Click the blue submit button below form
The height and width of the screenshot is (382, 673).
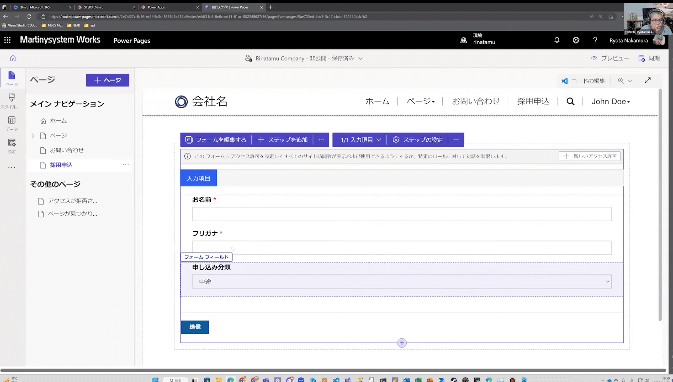pos(195,327)
